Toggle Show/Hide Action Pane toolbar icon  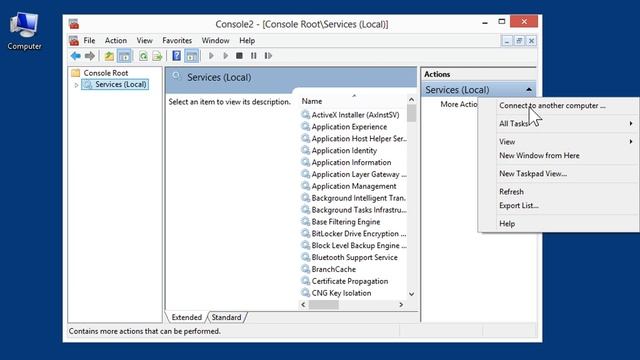tap(191, 56)
